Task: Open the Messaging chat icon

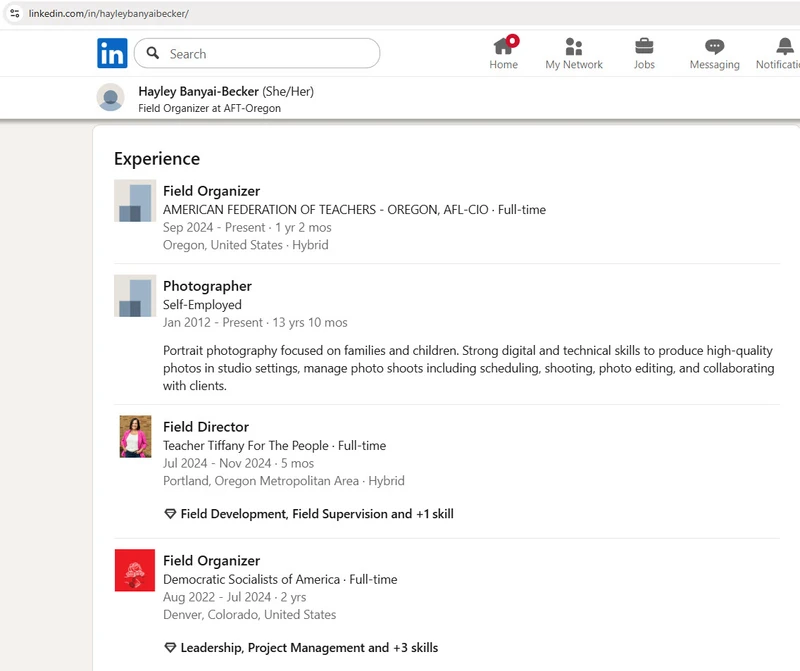Action: [714, 47]
